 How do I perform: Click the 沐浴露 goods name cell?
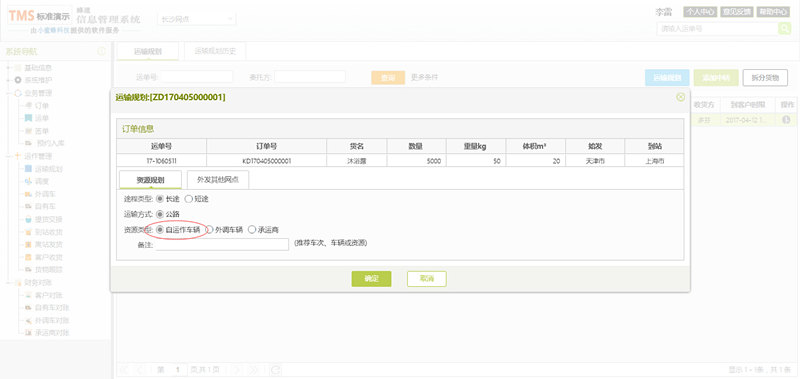[x=357, y=161]
